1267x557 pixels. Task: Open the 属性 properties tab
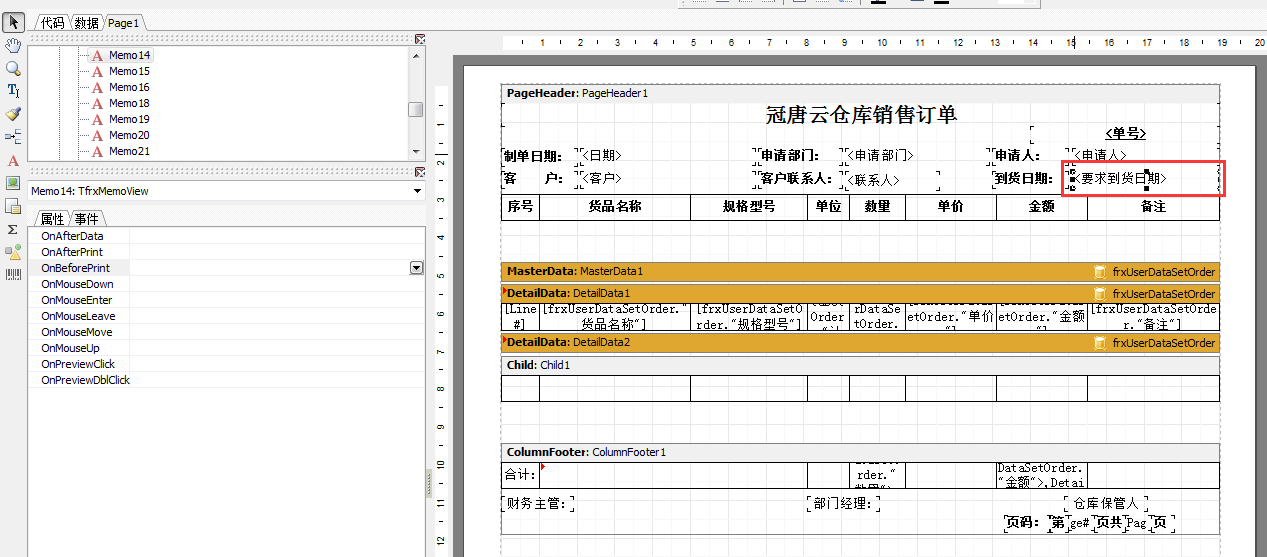coord(52,219)
